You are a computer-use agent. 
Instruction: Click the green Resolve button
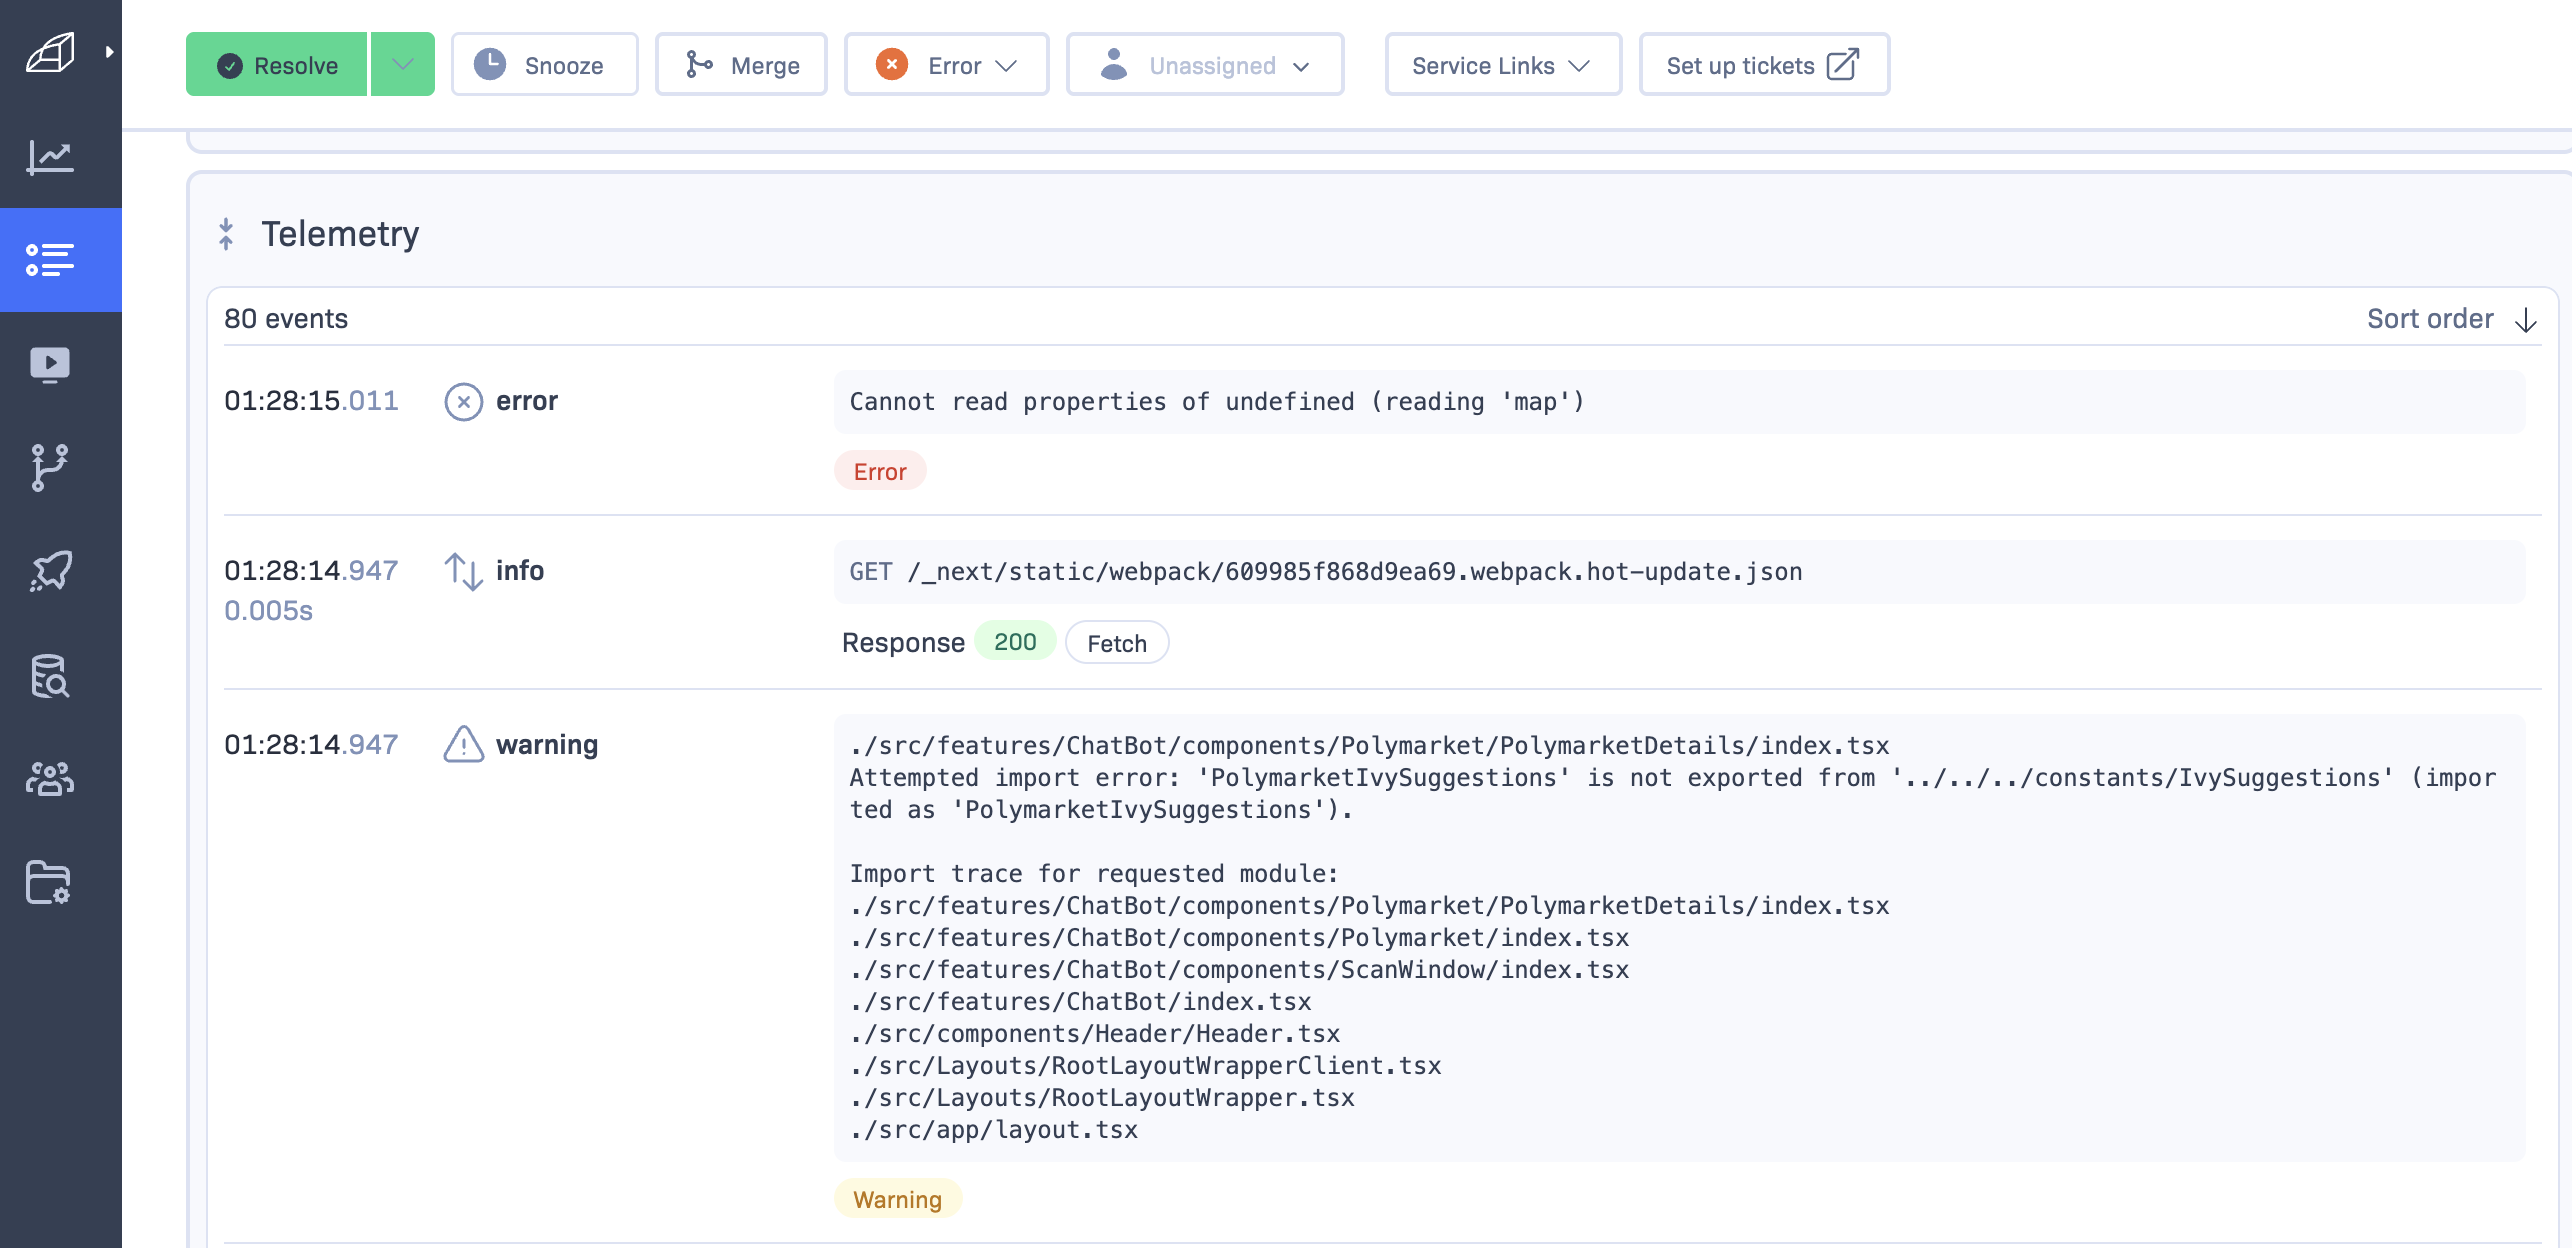click(x=277, y=65)
